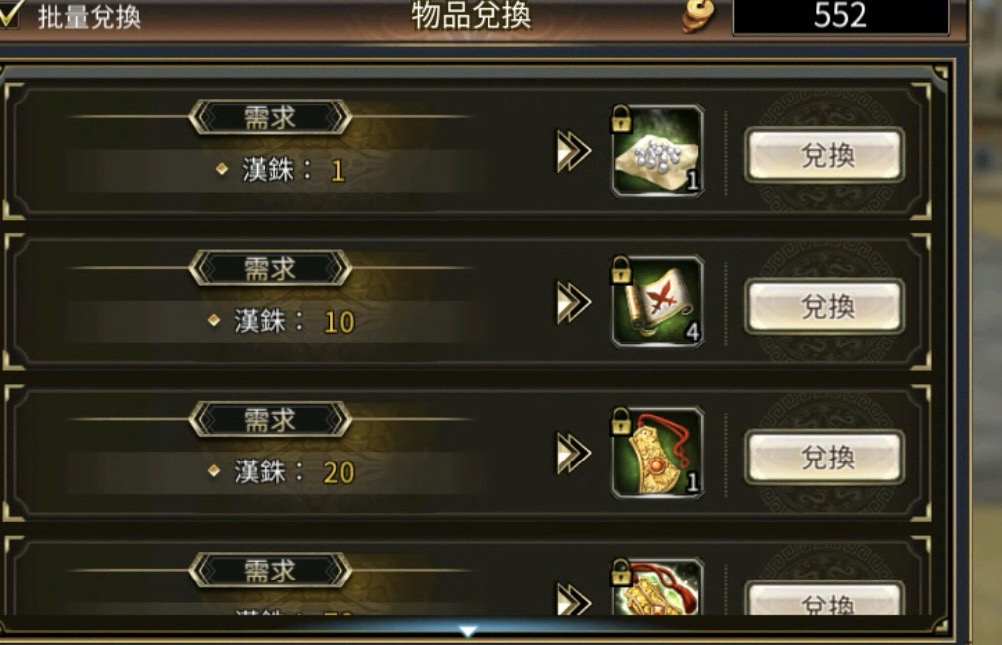Image resolution: width=1002 pixels, height=645 pixels.
Task: Click 兌換 button for 20 漢銖 pendant
Action: [825, 457]
